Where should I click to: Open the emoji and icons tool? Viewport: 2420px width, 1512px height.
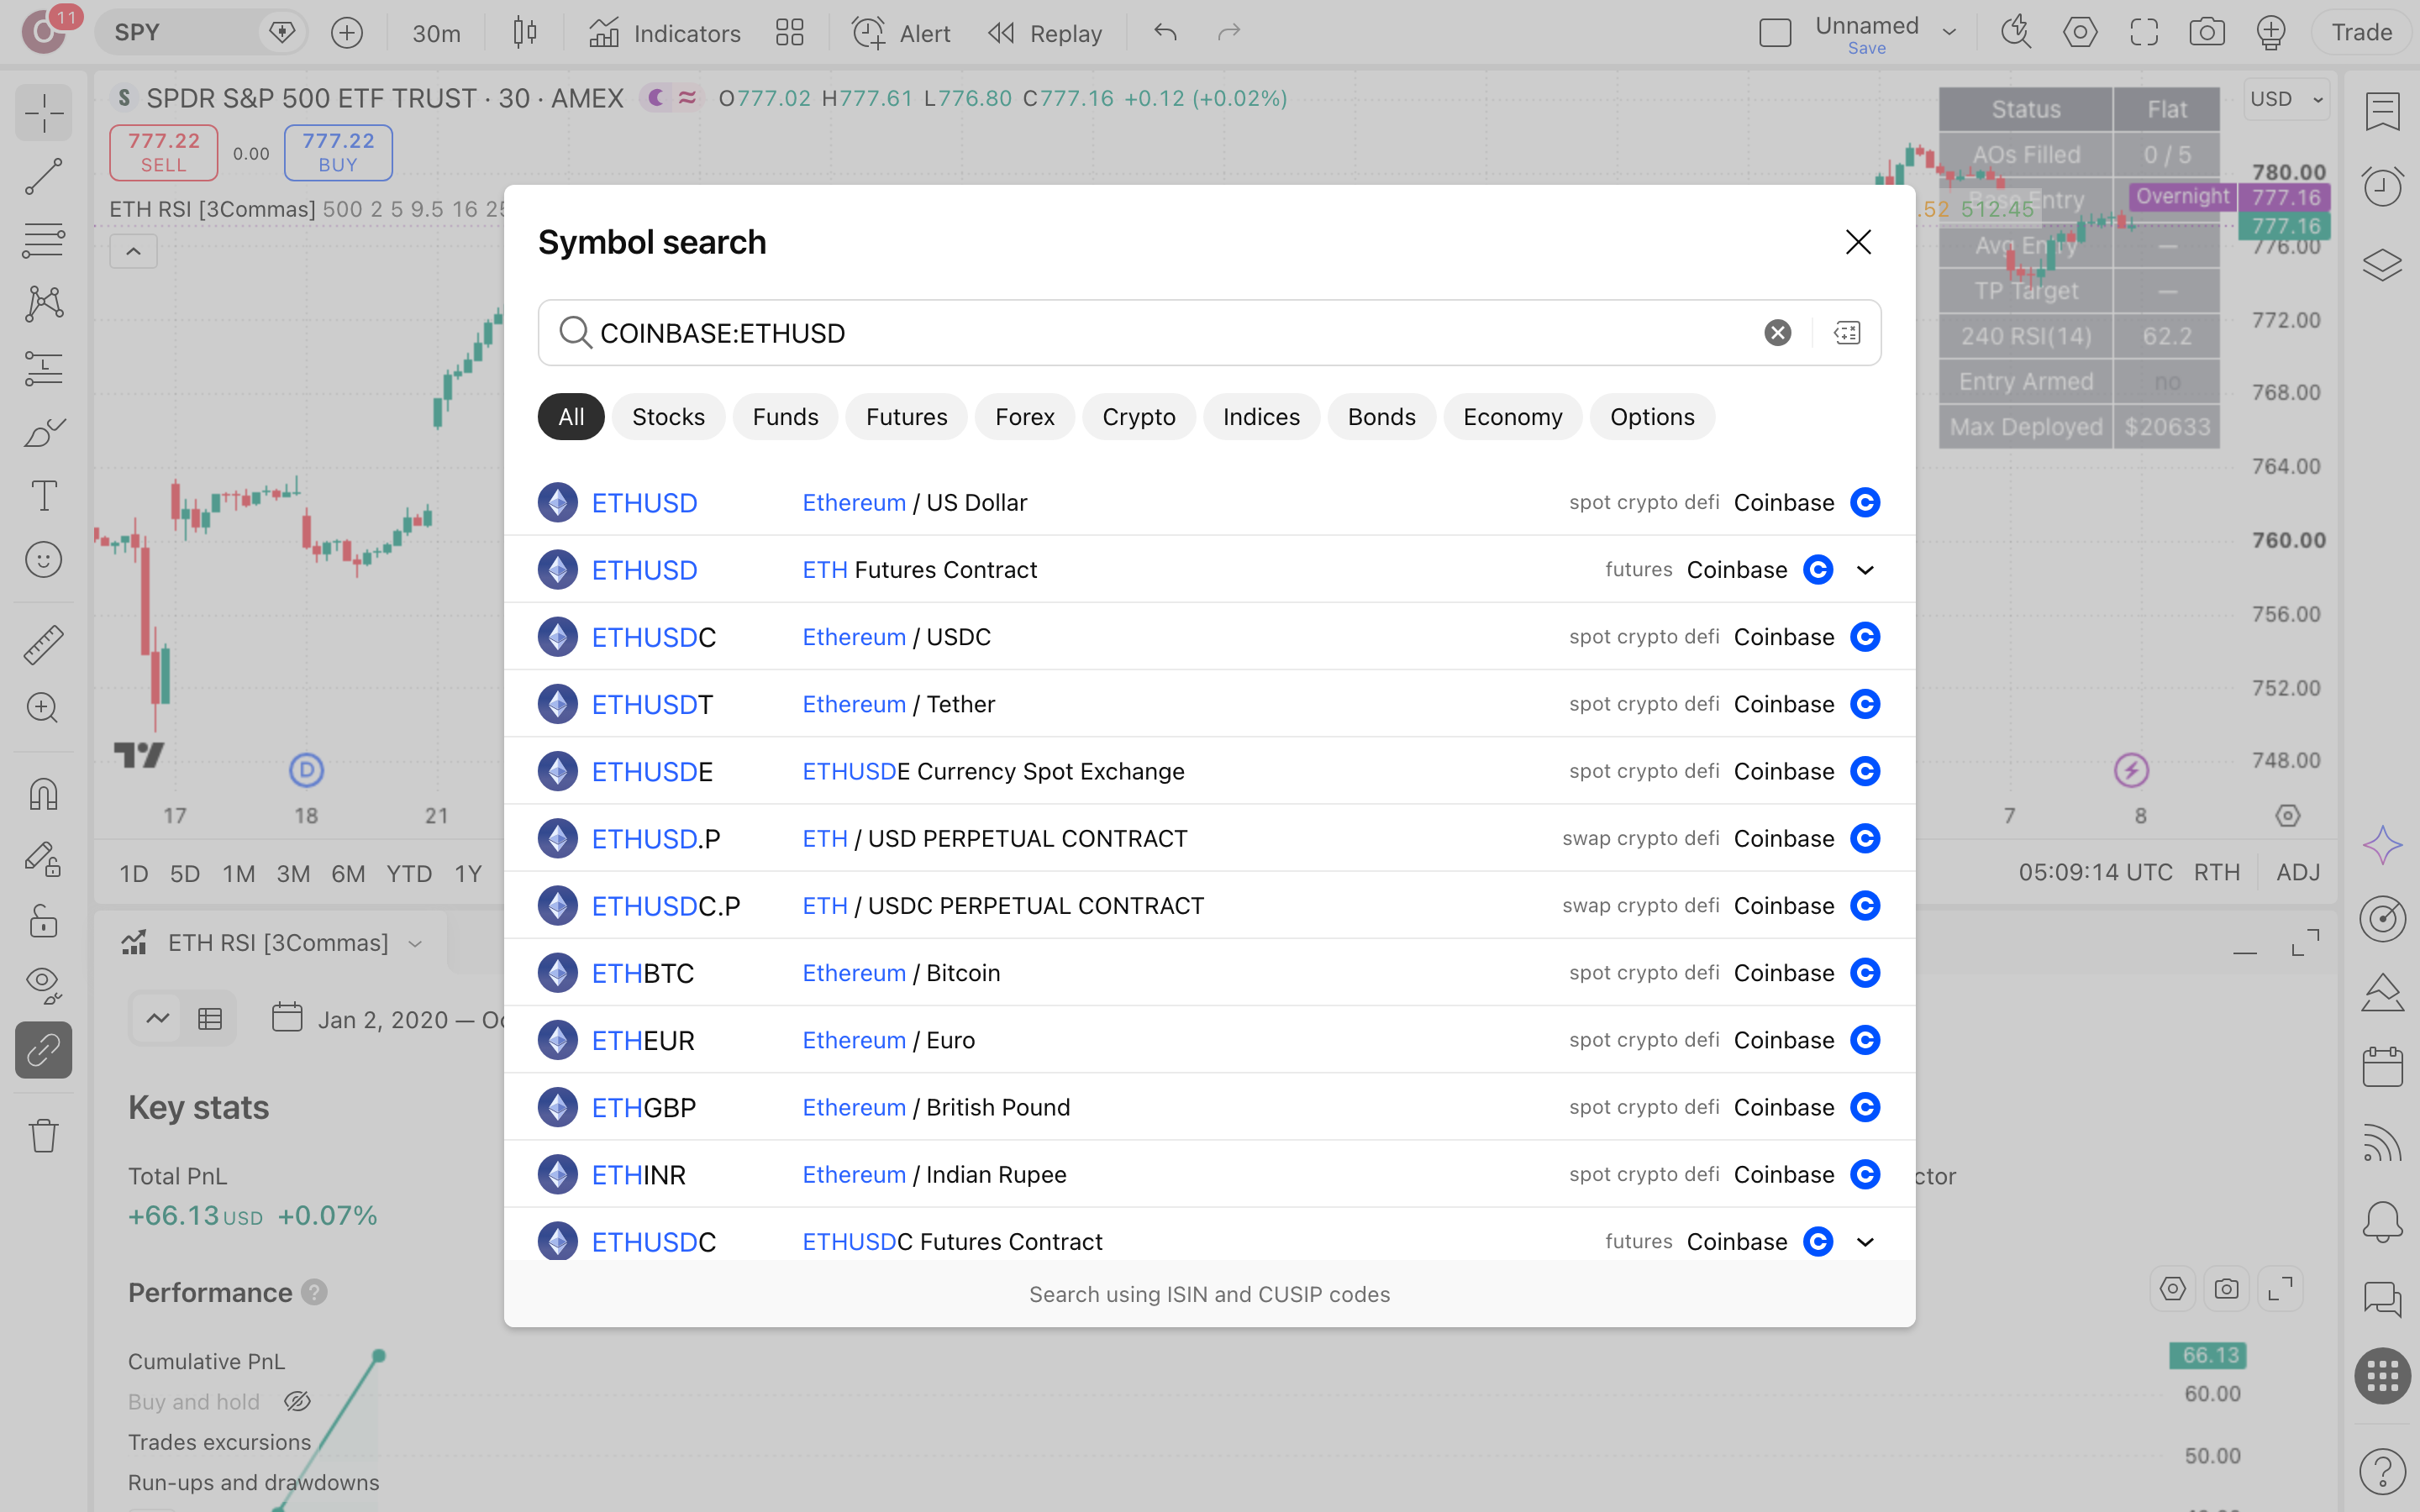pos(44,559)
